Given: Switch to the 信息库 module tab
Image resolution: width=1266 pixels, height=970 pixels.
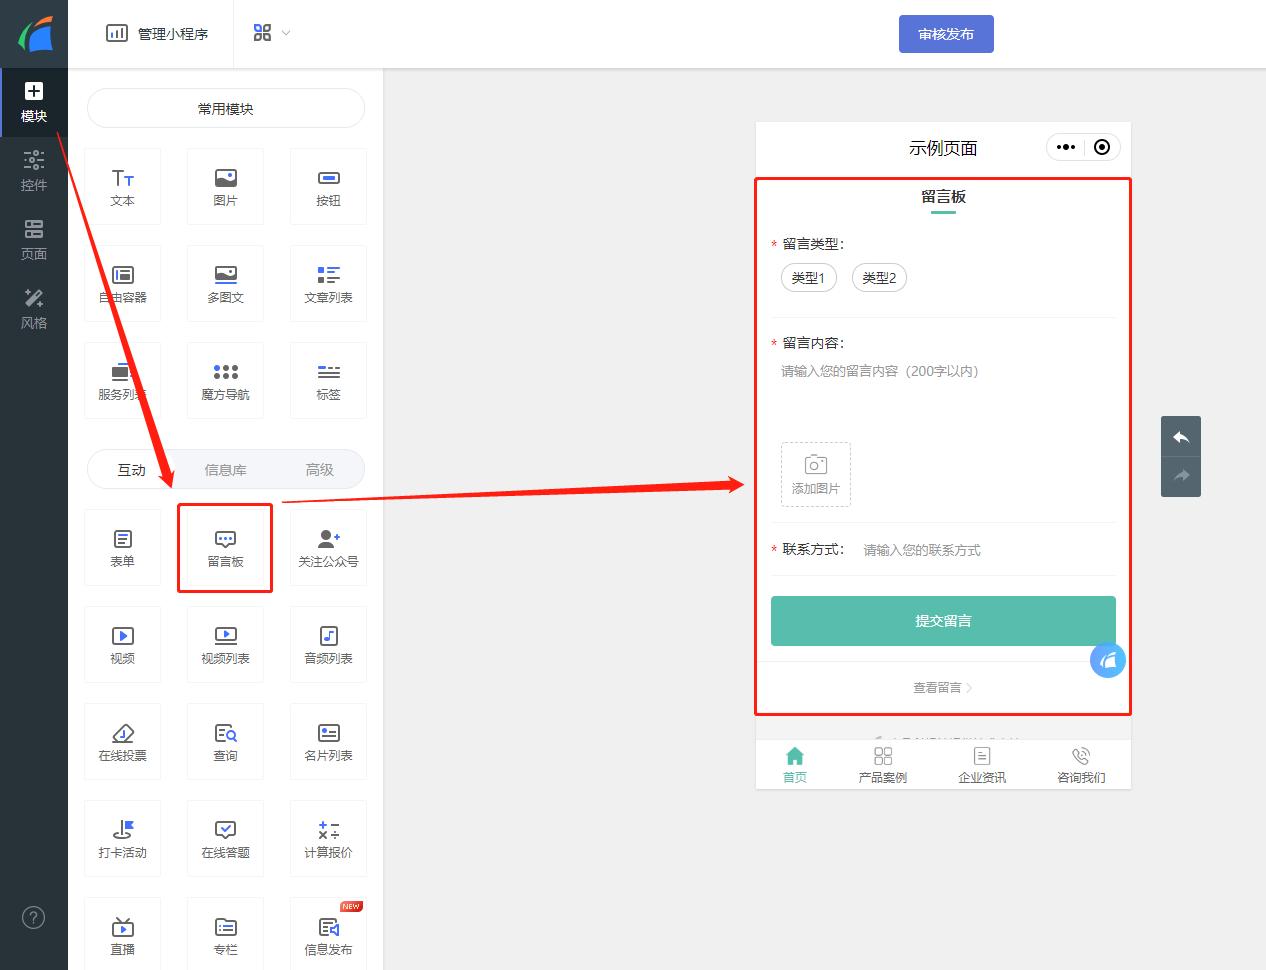Looking at the screenshot, I should pos(225,468).
